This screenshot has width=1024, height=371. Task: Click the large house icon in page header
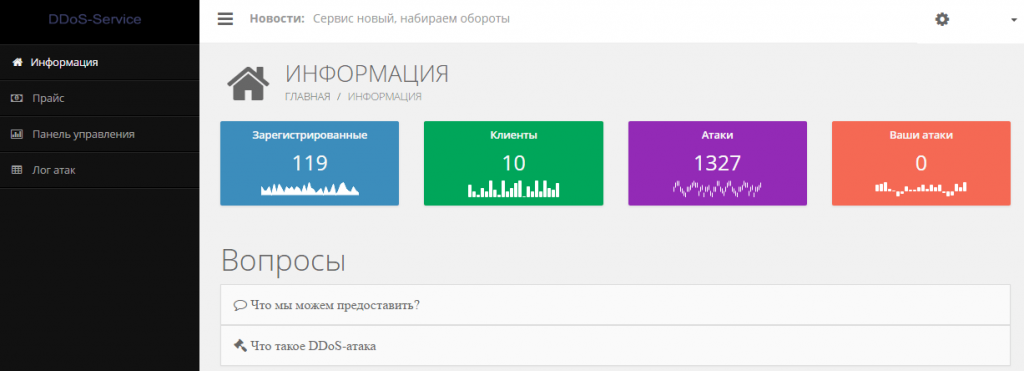(248, 84)
